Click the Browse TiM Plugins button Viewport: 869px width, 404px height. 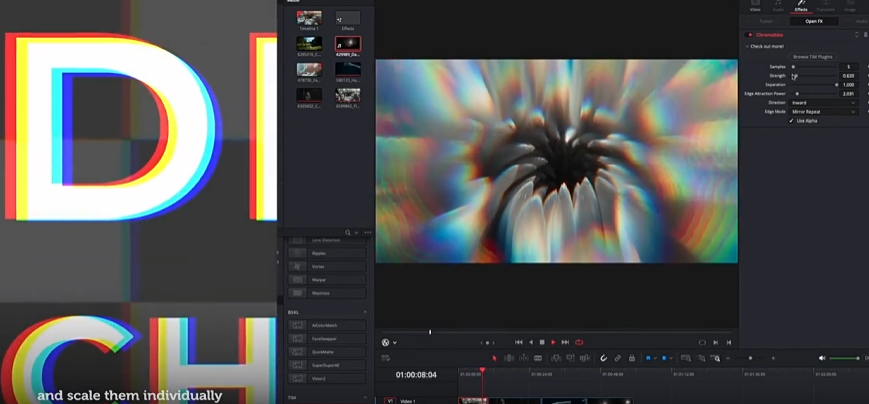(x=812, y=57)
